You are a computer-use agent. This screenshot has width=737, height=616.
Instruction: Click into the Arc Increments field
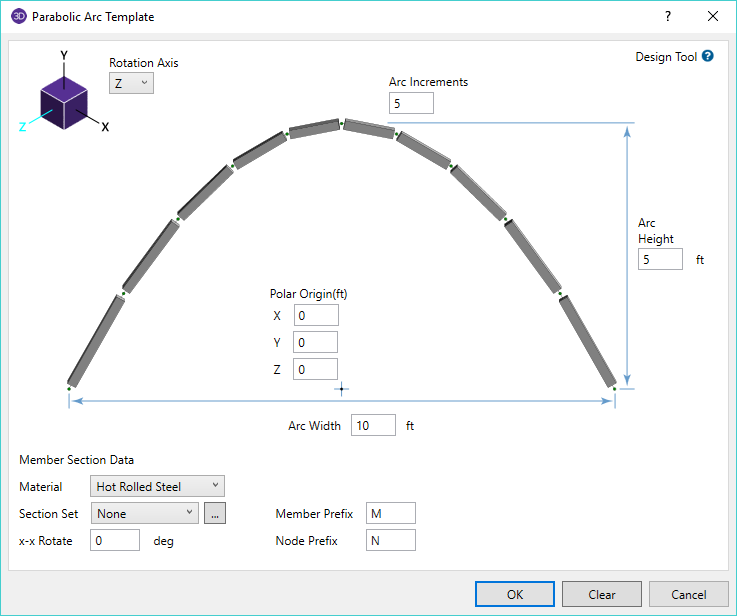pos(411,103)
